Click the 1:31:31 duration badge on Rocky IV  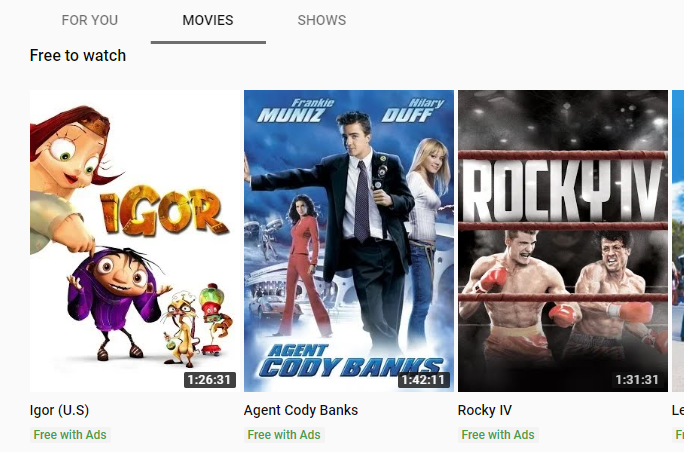coord(637,380)
